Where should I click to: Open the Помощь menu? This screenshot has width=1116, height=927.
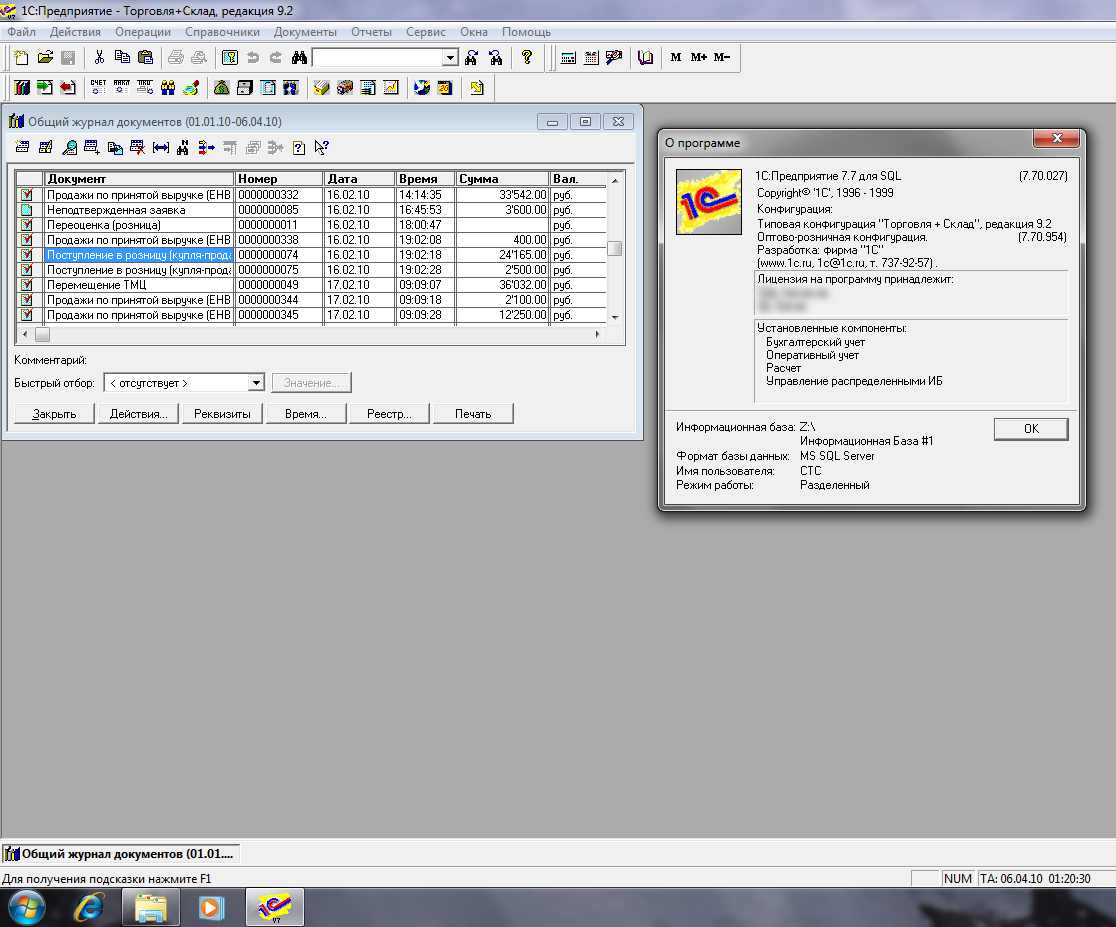point(527,32)
